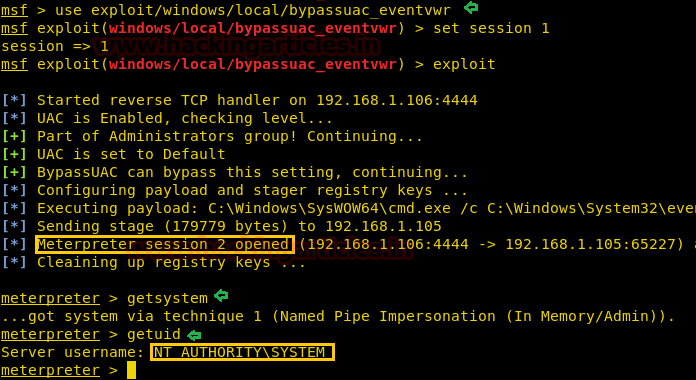
Task: Select '...got system via technique 1' output line
Action: (x=338, y=317)
